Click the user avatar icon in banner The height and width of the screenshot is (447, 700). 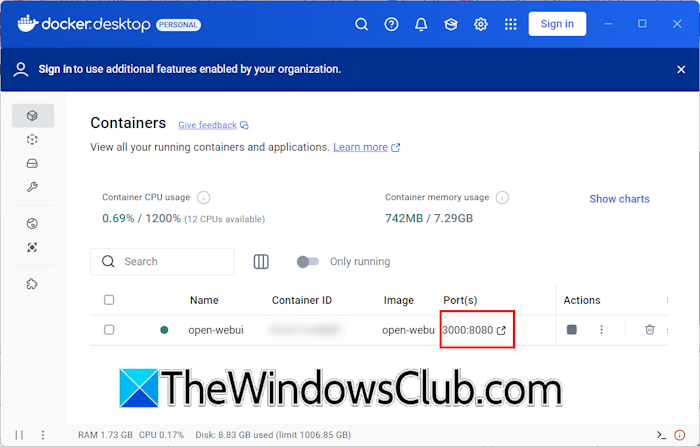(21, 70)
